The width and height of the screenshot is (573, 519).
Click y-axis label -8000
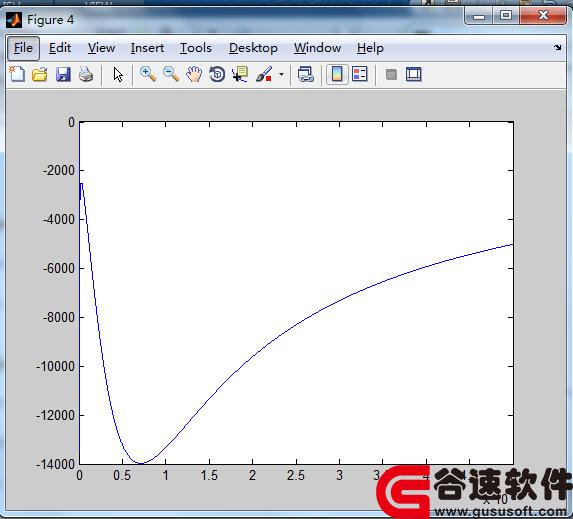tap(59, 318)
